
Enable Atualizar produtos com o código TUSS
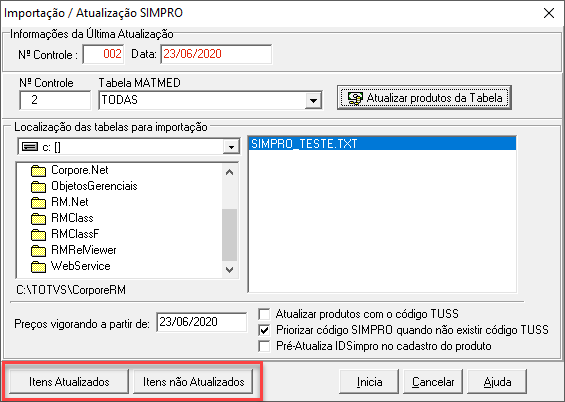point(264,314)
